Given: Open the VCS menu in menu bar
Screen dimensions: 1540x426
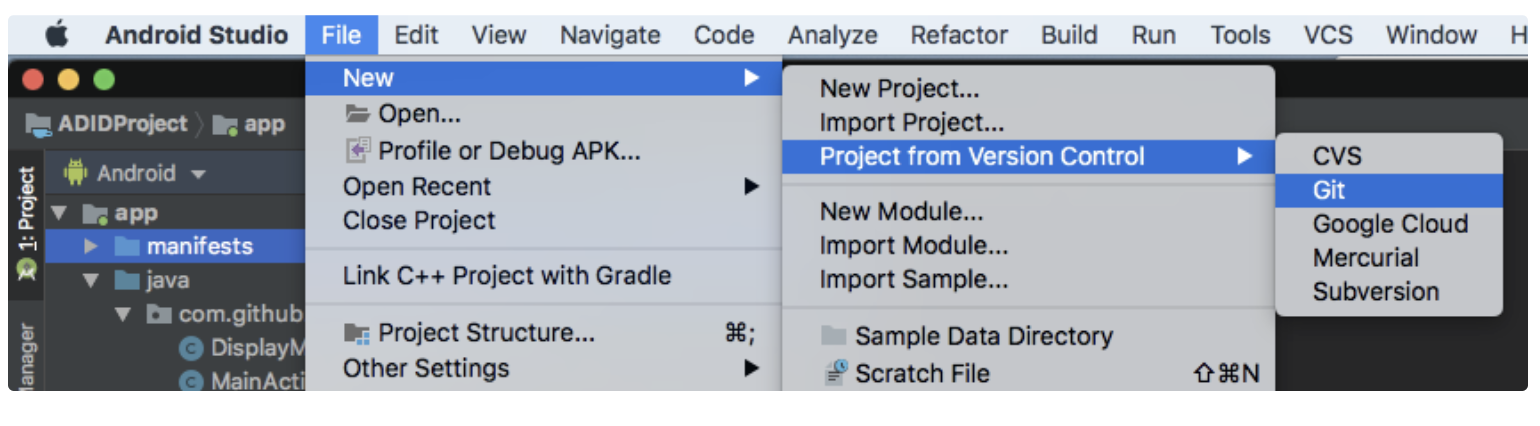Looking at the screenshot, I should click(1328, 35).
